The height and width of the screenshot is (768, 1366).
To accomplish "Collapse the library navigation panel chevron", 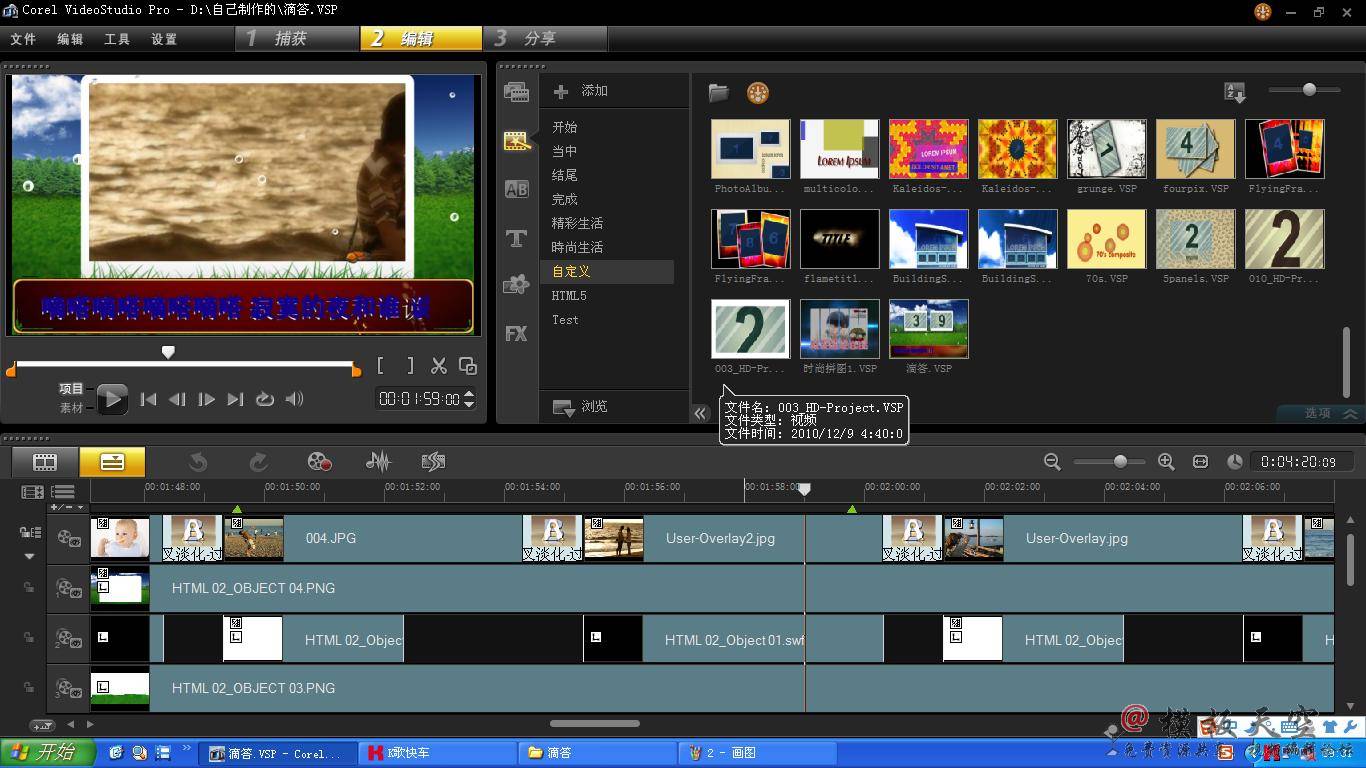I will click(x=700, y=413).
